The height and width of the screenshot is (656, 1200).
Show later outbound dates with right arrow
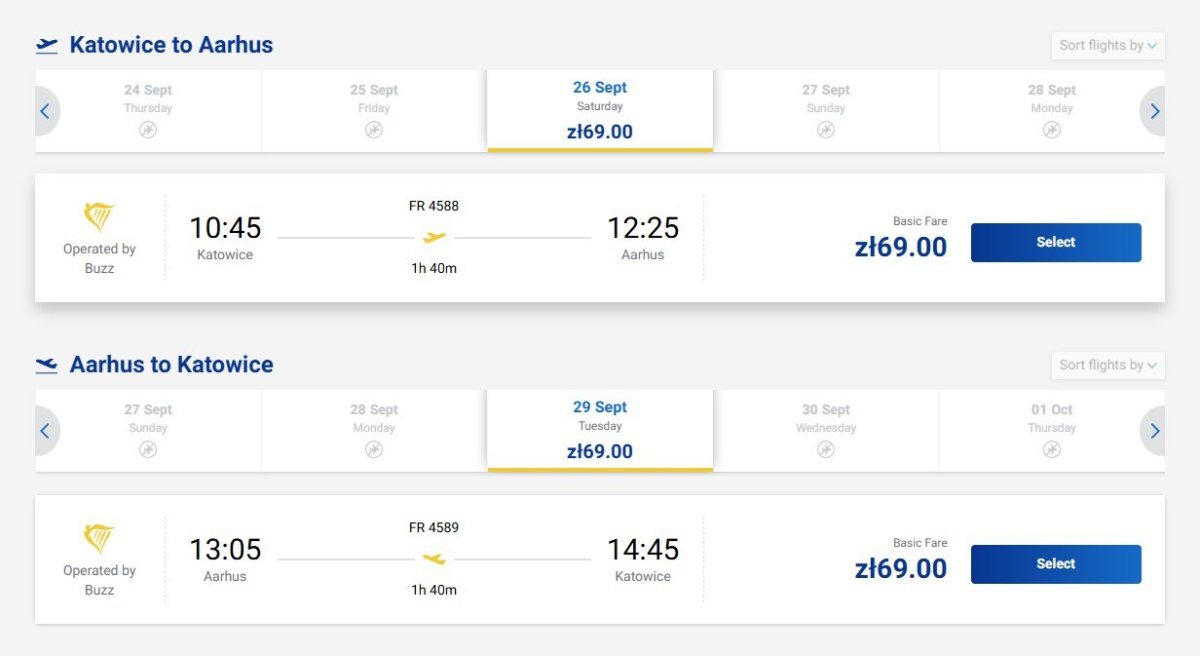1154,111
